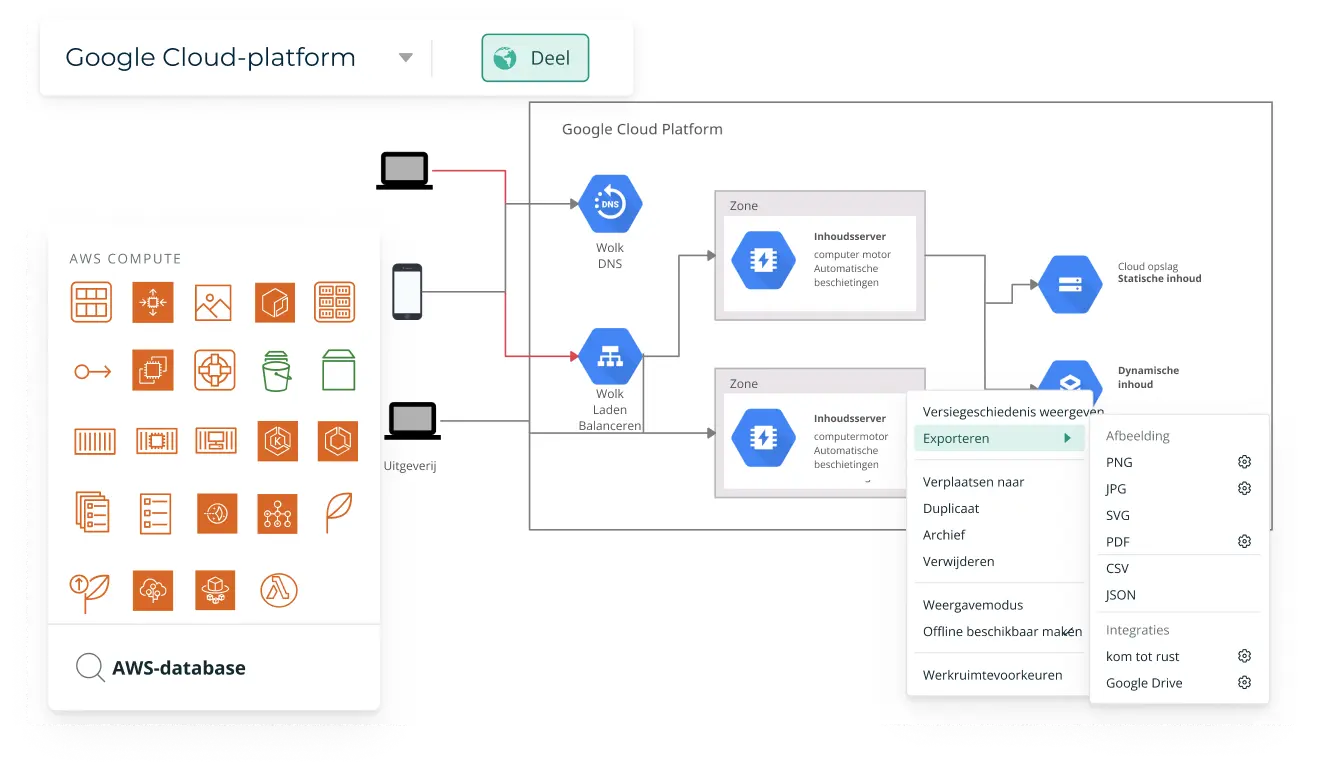The height and width of the screenshot is (774, 1318).
Task: Open the Exporteren menu entry
Action: 999,438
